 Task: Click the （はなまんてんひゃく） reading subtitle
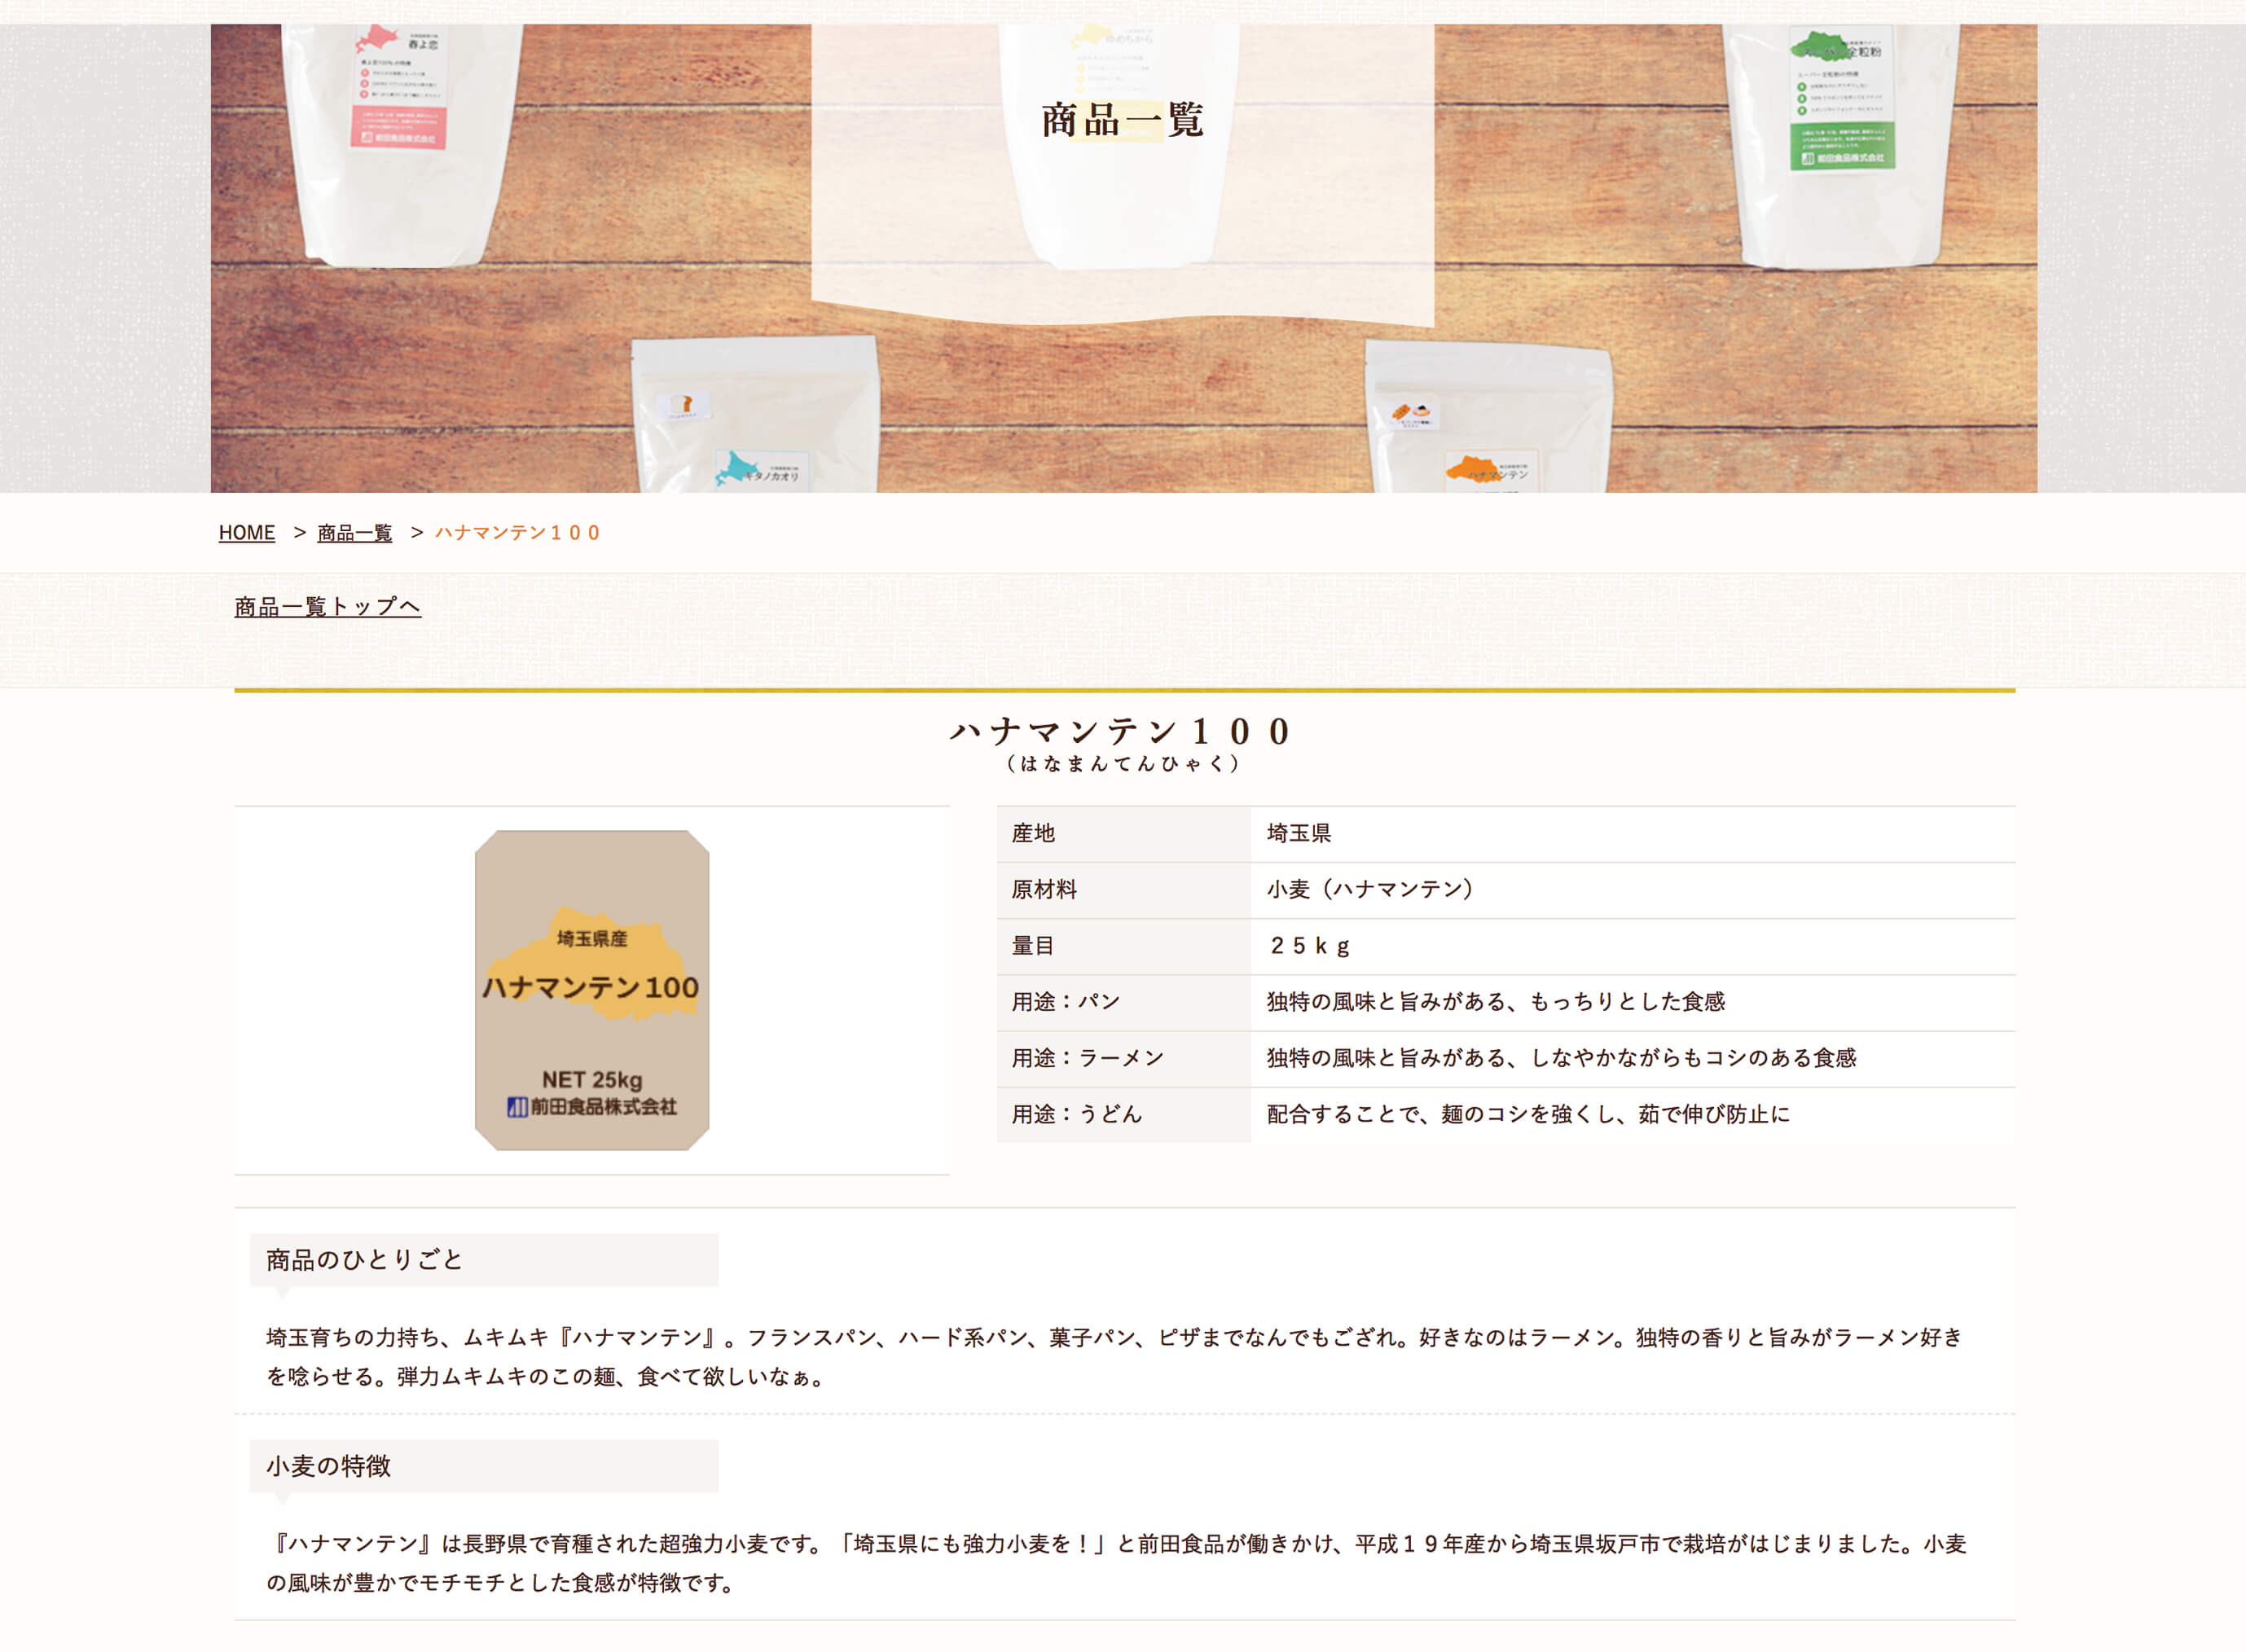point(1122,764)
